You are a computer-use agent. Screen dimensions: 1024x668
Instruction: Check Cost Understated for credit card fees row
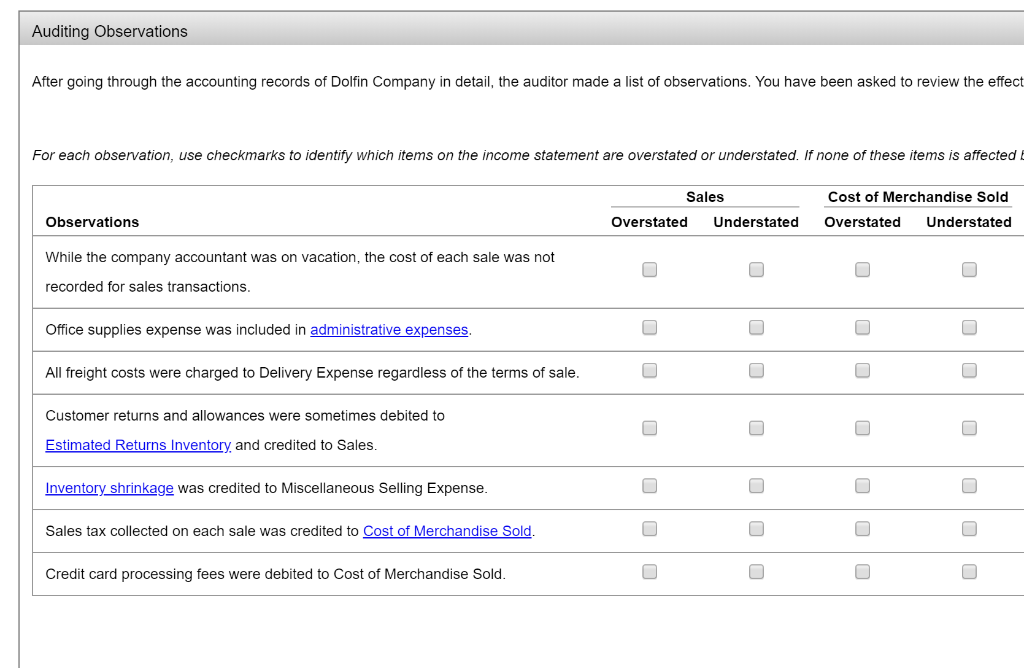point(969,572)
